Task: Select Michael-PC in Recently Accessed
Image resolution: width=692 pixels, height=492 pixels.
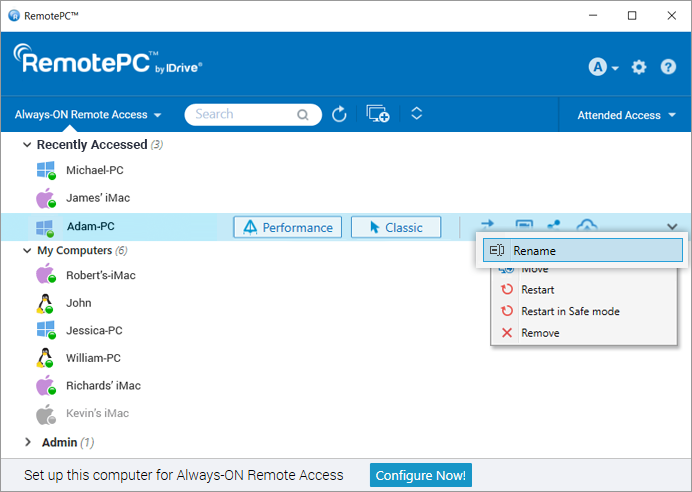Action: [x=94, y=170]
